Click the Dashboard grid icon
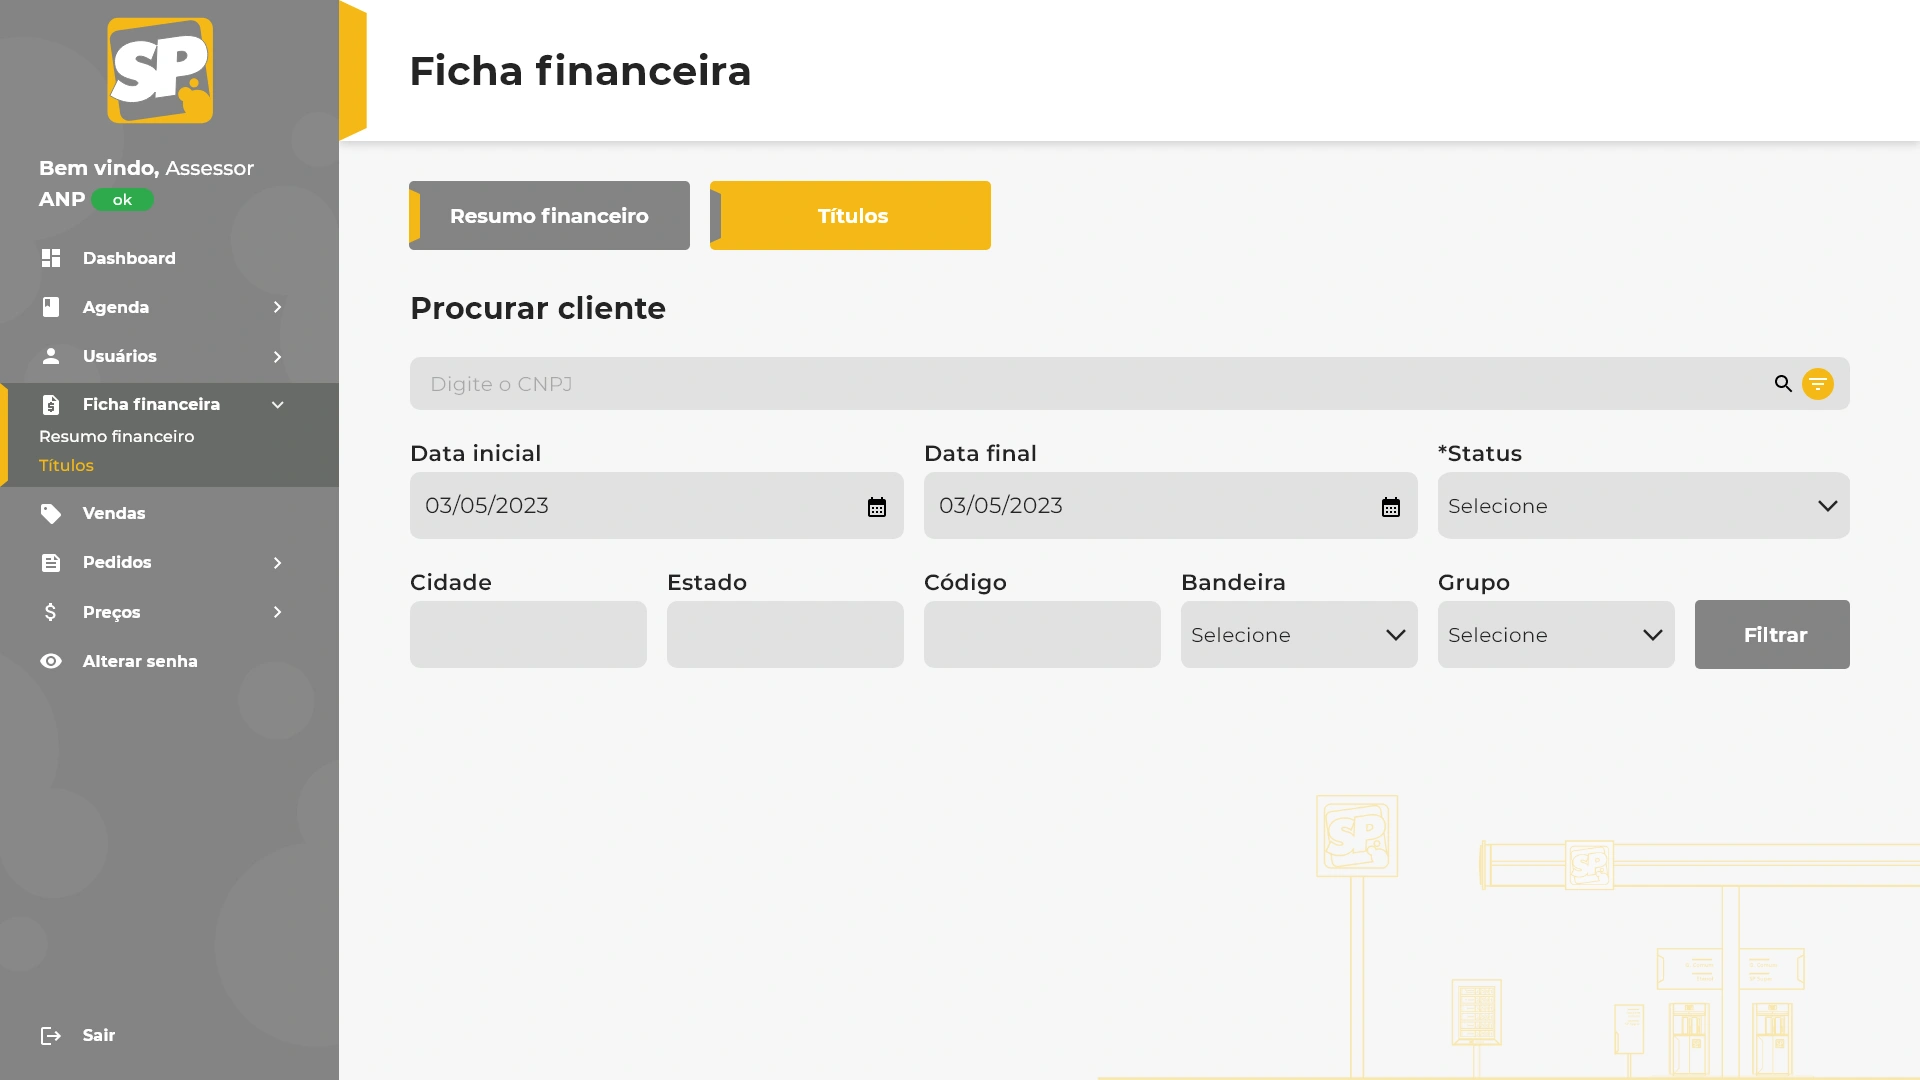1920x1080 pixels. (51, 258)
